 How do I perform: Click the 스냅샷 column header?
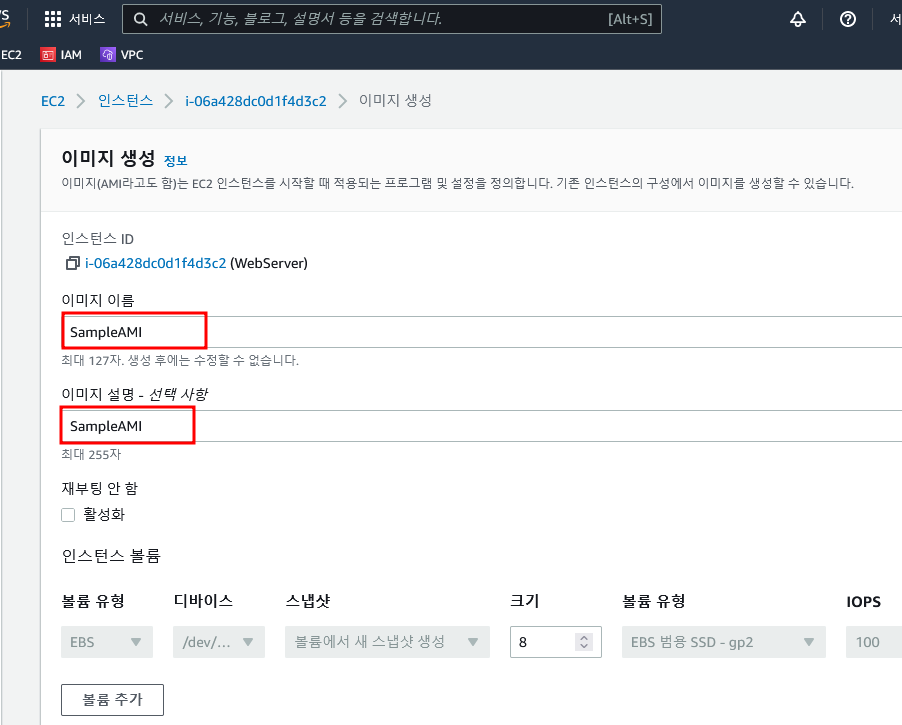(x=308, y=601)
